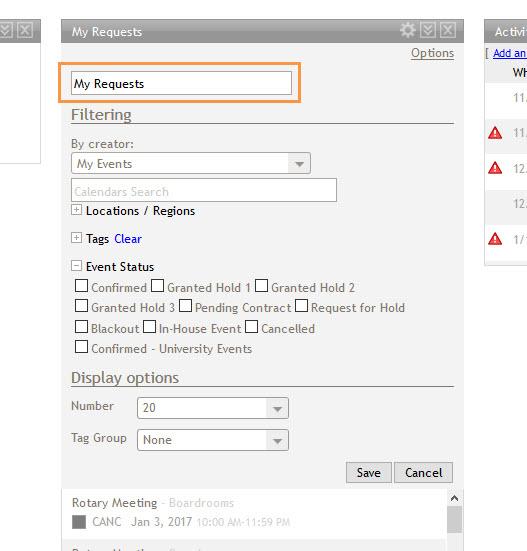This screenshot has width=527, height=551.
Task: Enable the Request for Hold checkbox
Action: (301, 306)
